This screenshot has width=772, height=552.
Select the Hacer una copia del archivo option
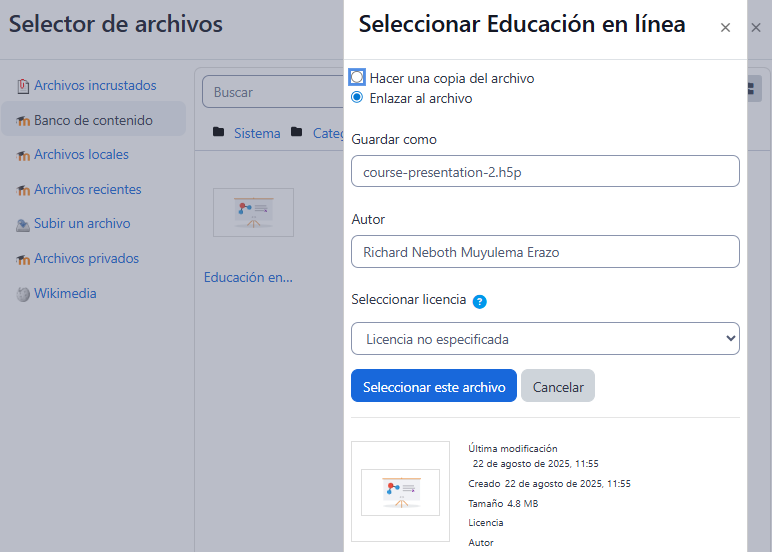[x=357, y=78]
